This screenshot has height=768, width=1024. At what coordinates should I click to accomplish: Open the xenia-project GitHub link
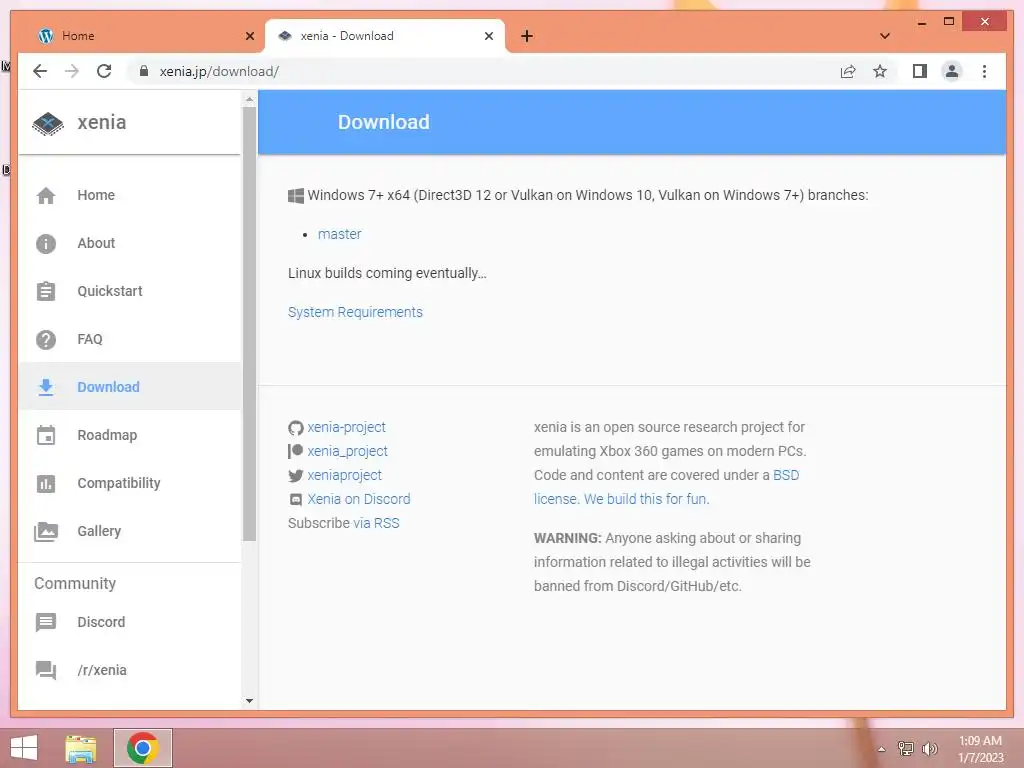click(347, 427)
